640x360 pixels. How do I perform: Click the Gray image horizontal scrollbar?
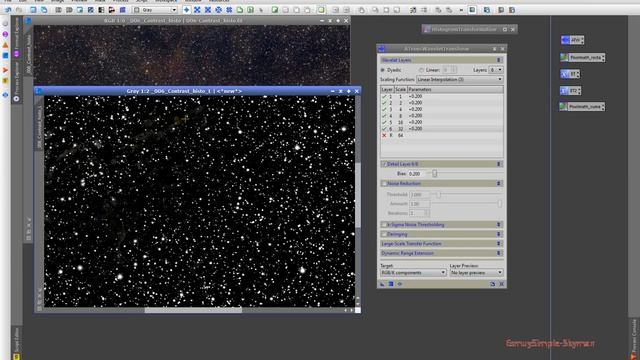pyautogui.click(x=193, y=310)
